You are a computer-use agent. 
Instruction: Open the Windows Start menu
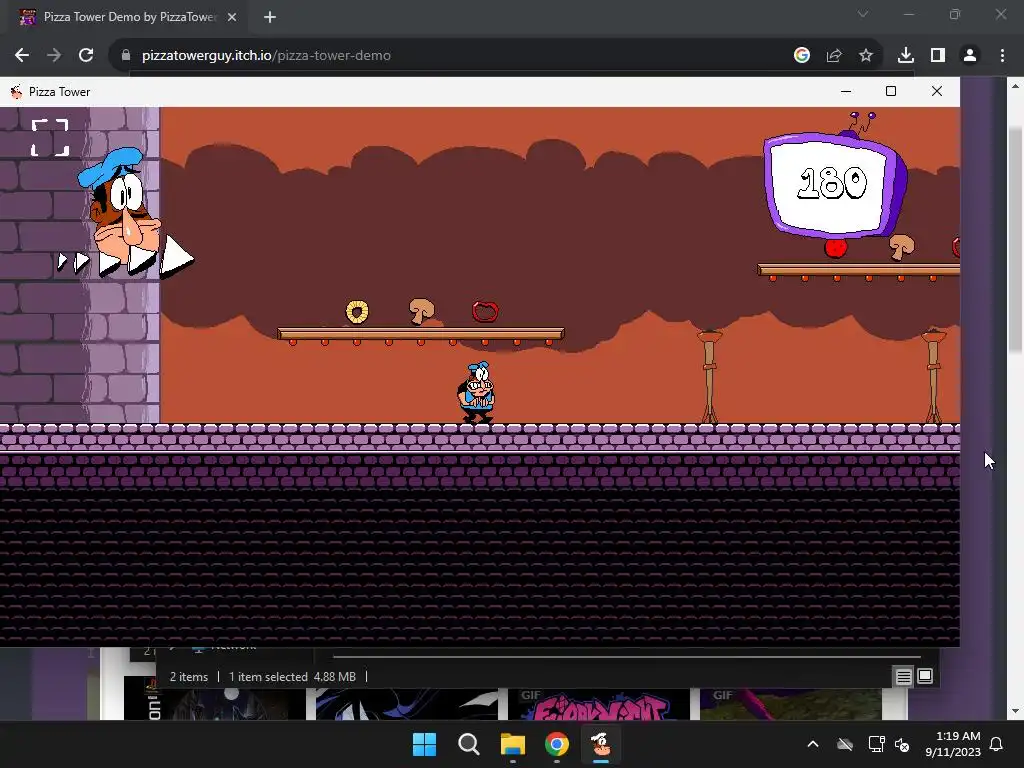pyautogui.click(x=424, y=744)
